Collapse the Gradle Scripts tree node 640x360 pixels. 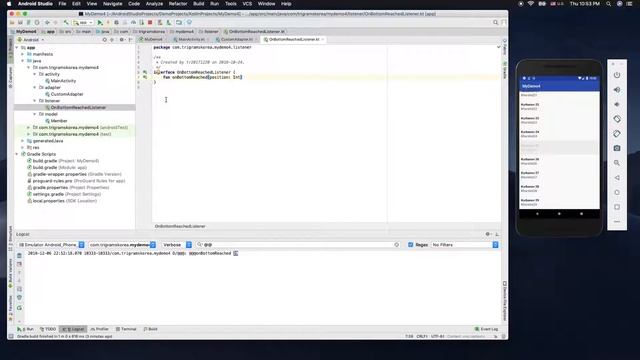click(x=17, y=154)
